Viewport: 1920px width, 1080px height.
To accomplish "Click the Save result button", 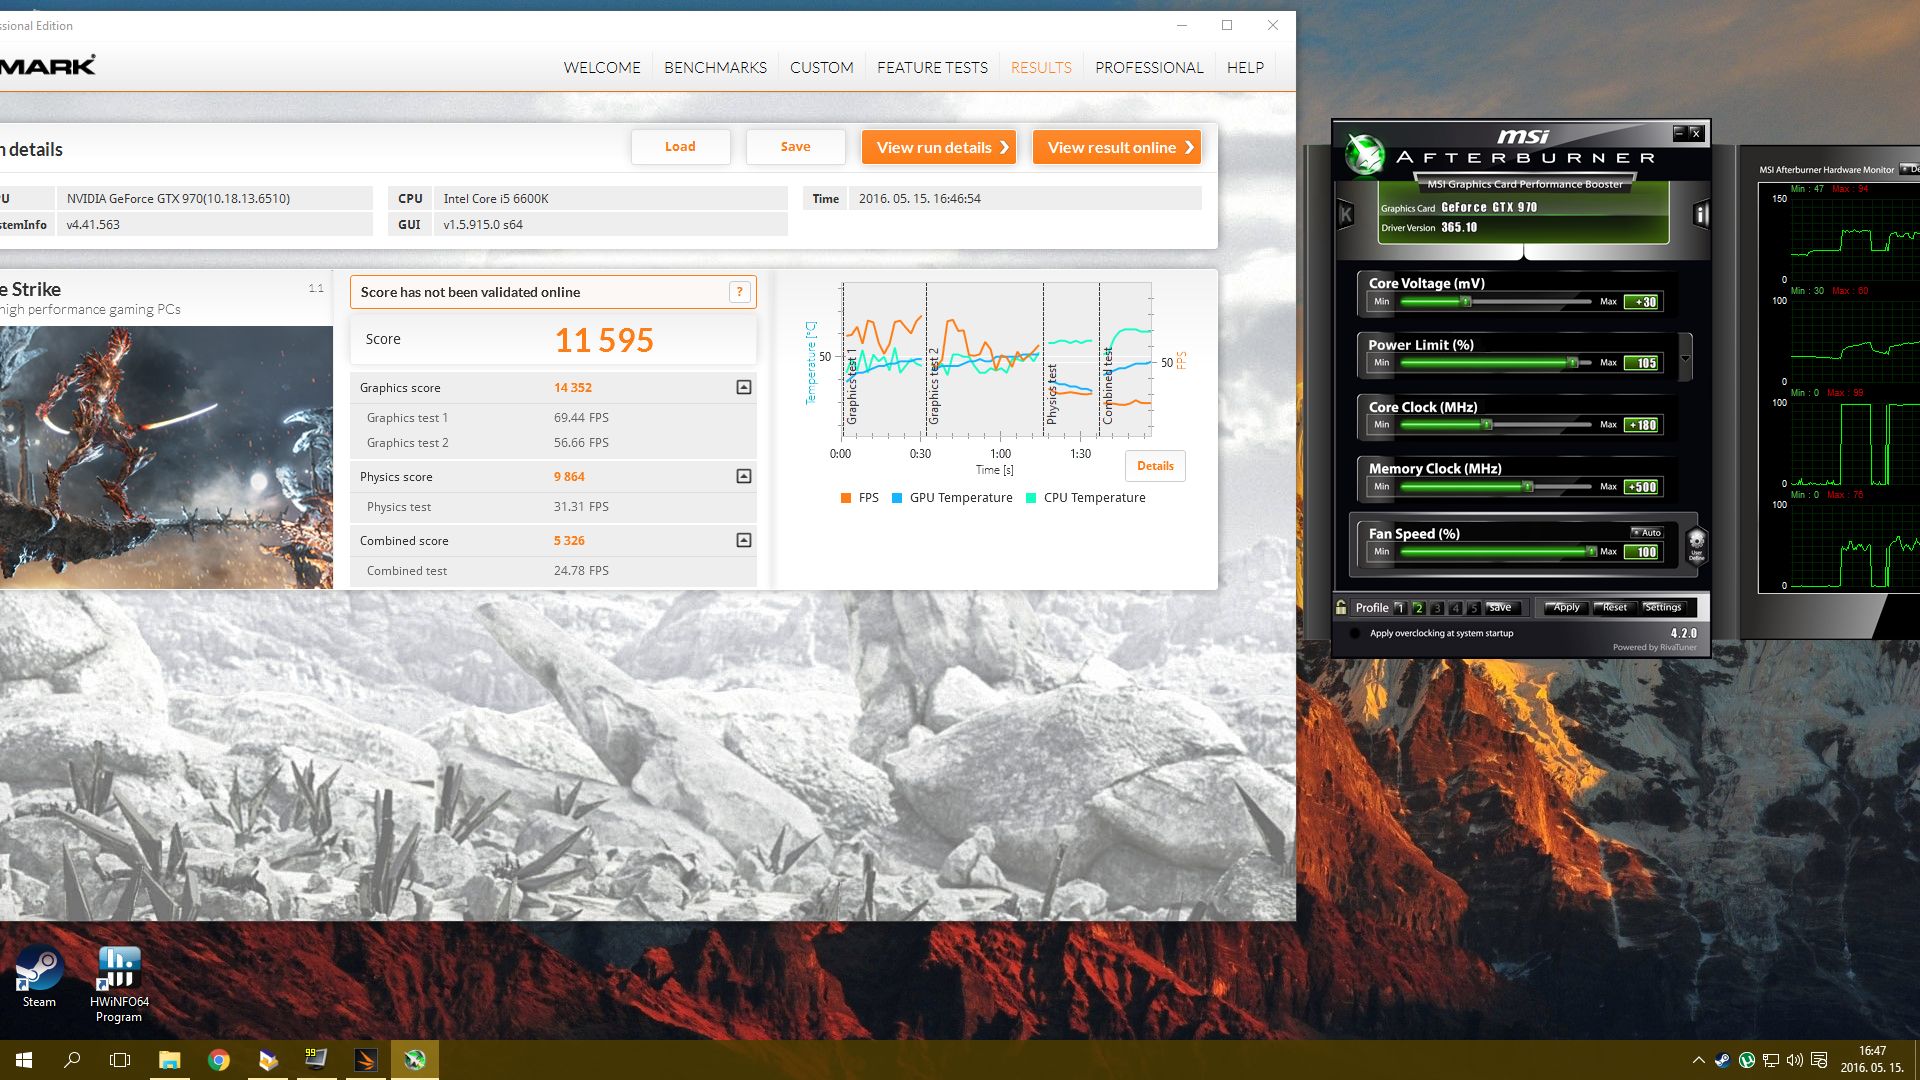I will [x=795, y=147].
